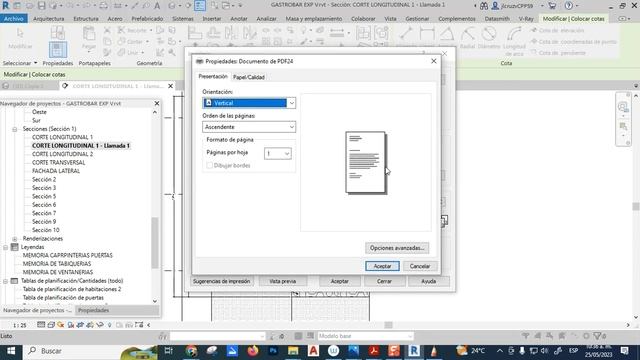
Task: Open the Help question mark icon
Action: coord(569,6)
